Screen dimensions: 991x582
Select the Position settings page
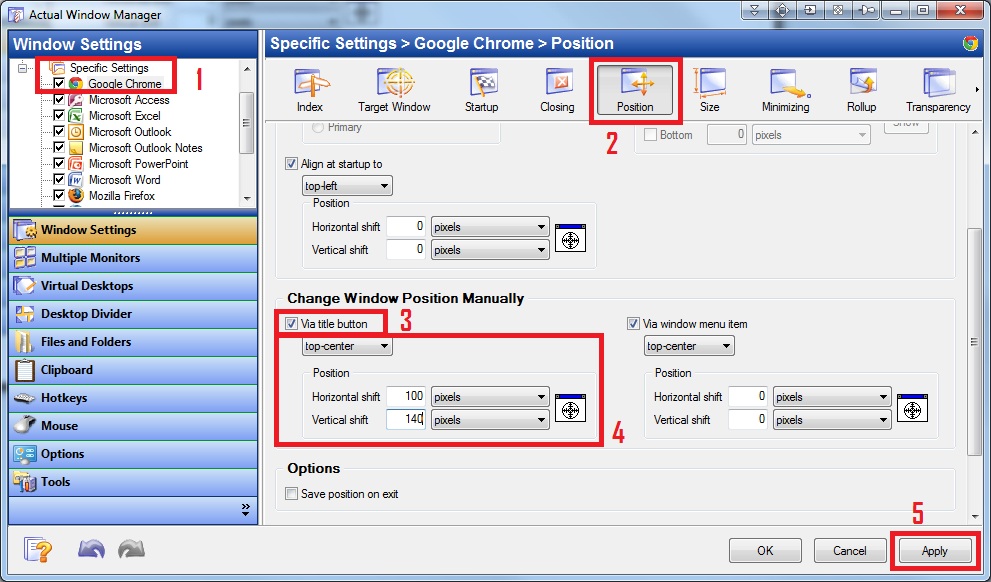coord(635,90)
